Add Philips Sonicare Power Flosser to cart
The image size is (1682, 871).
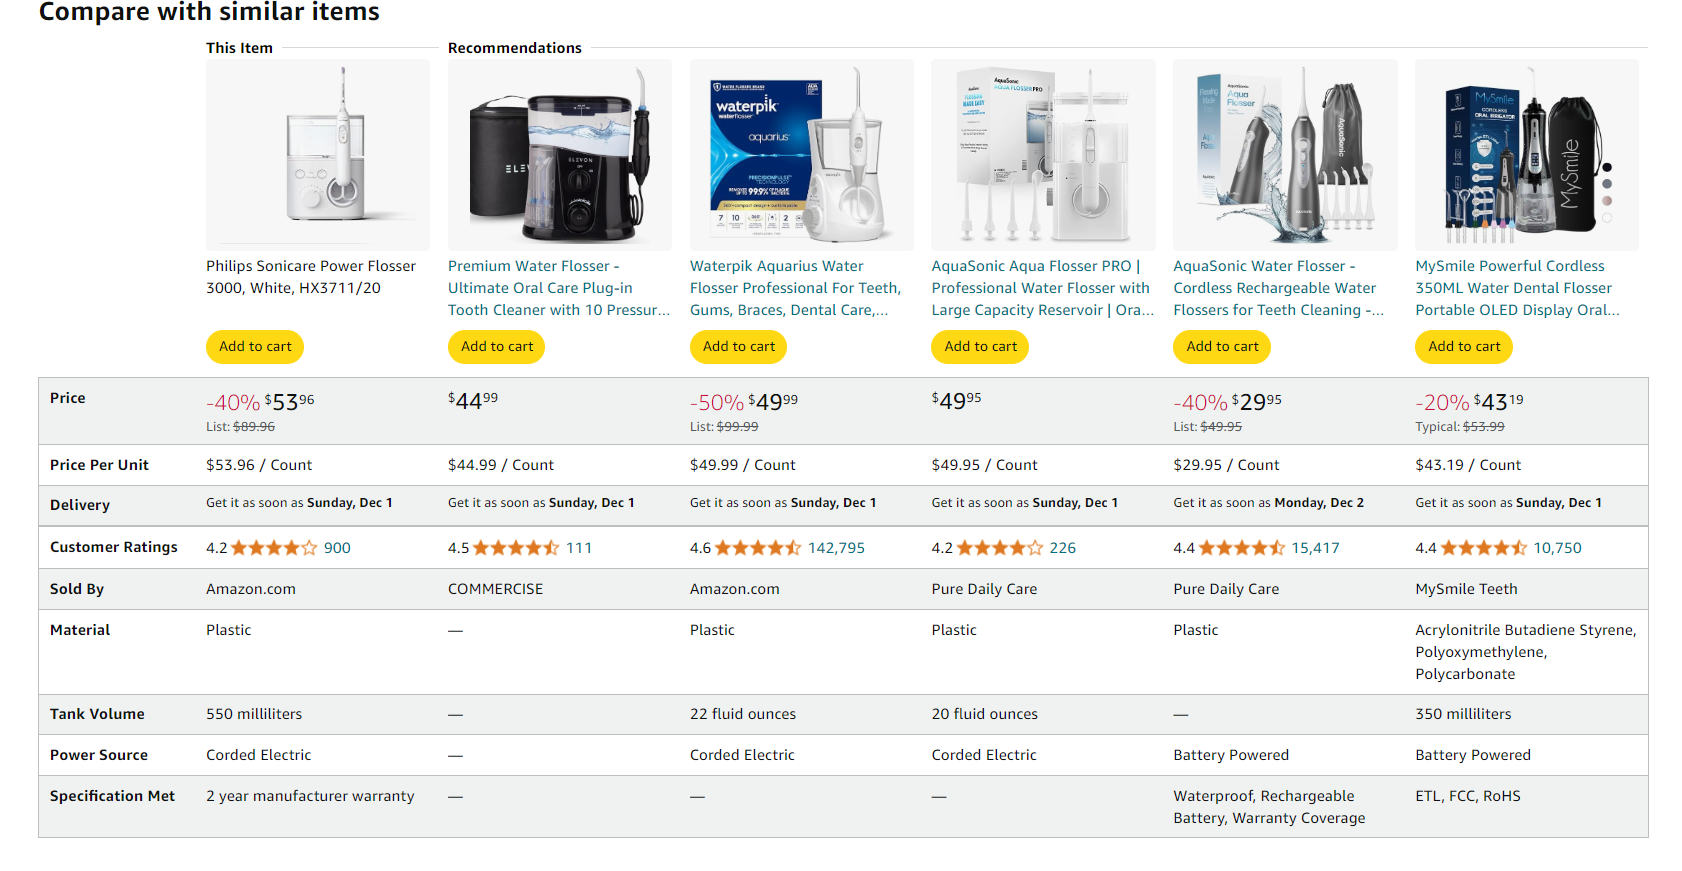(255, 346)
